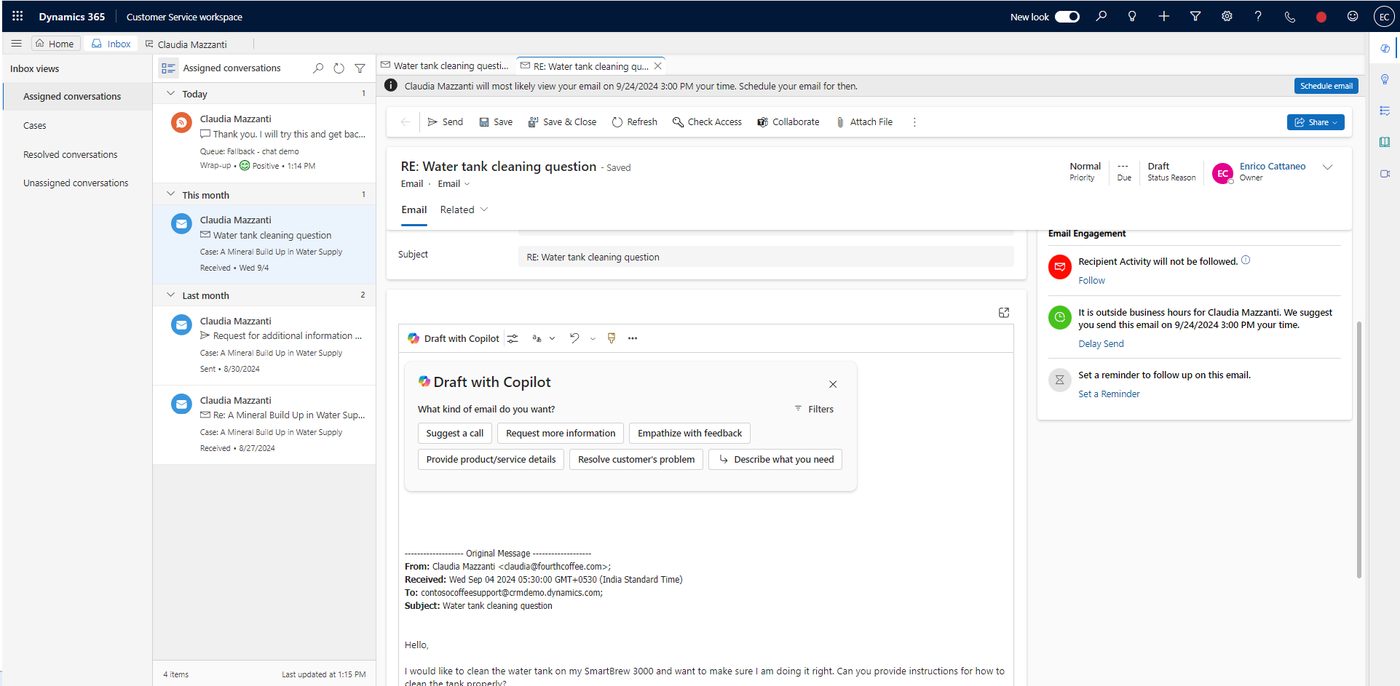Viewport: 1400px width, 686px height.
Task: Open the Share dropdown button
Action: tap(1316, 122)
